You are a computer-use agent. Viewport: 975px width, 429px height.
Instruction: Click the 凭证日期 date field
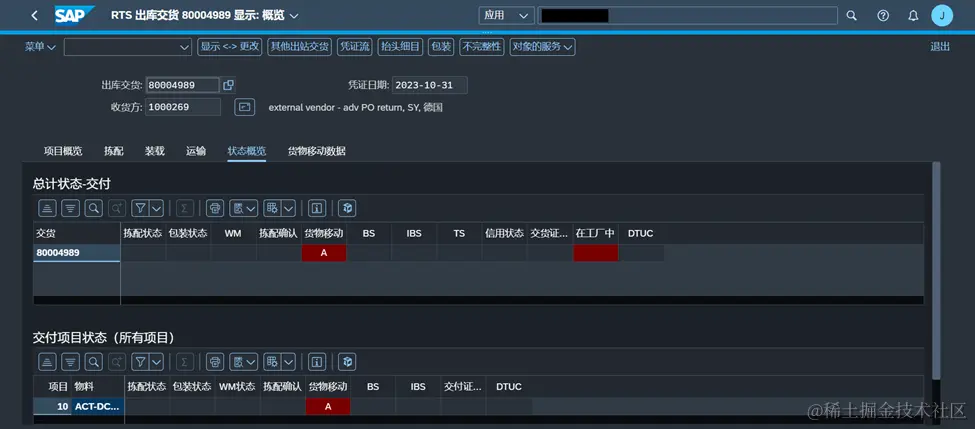(430, 85)
